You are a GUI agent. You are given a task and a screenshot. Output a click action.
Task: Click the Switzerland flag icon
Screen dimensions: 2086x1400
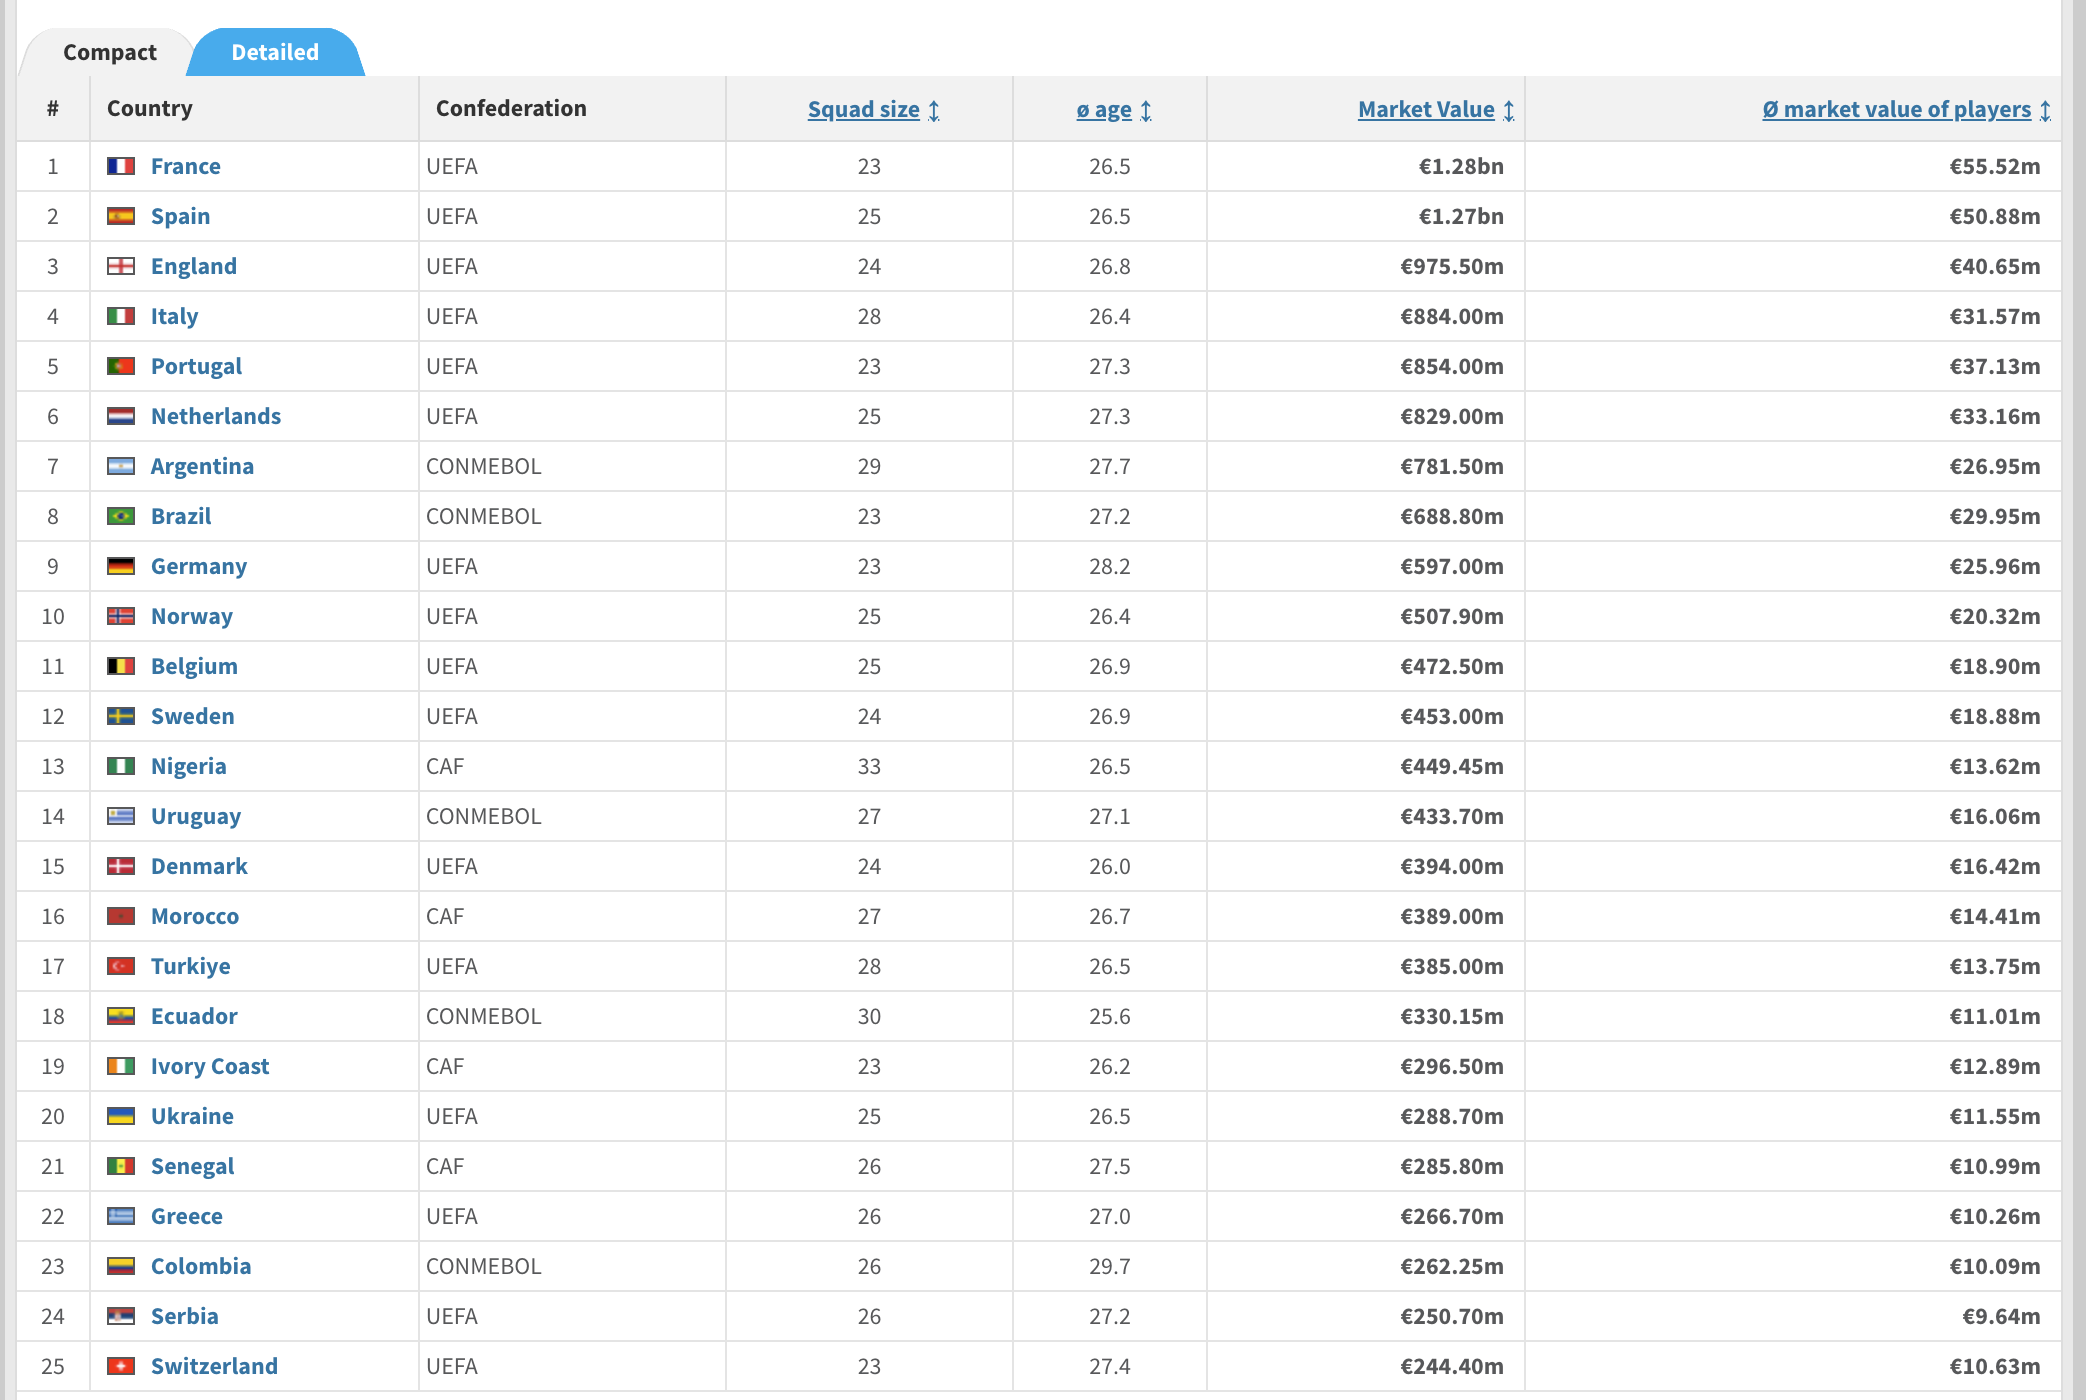pyautogui.click(x=121, y=1366)
